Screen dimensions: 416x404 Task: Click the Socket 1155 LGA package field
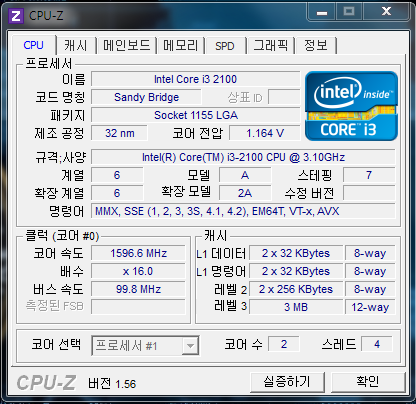pyautogui.click(x=195, y=115)
